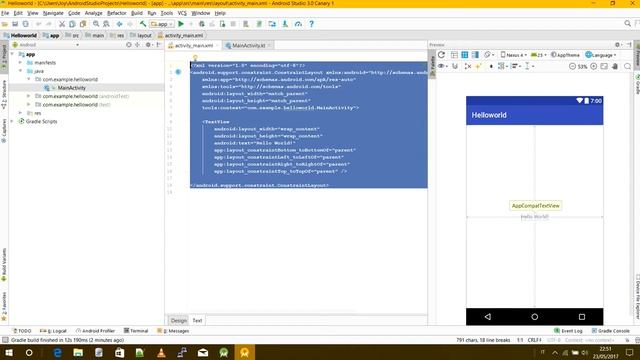Select MainActivity in the project tree
The image size is (640, 360).
[x=71, y=88]
